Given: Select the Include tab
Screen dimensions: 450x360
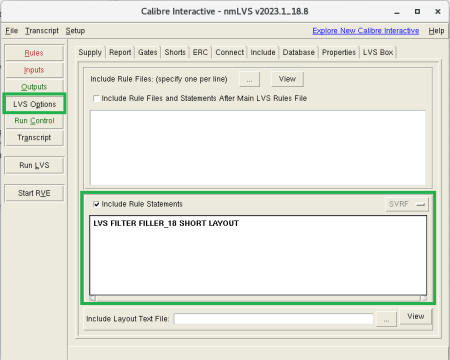Looking at the screenshot, I should [x=263, y=52].
